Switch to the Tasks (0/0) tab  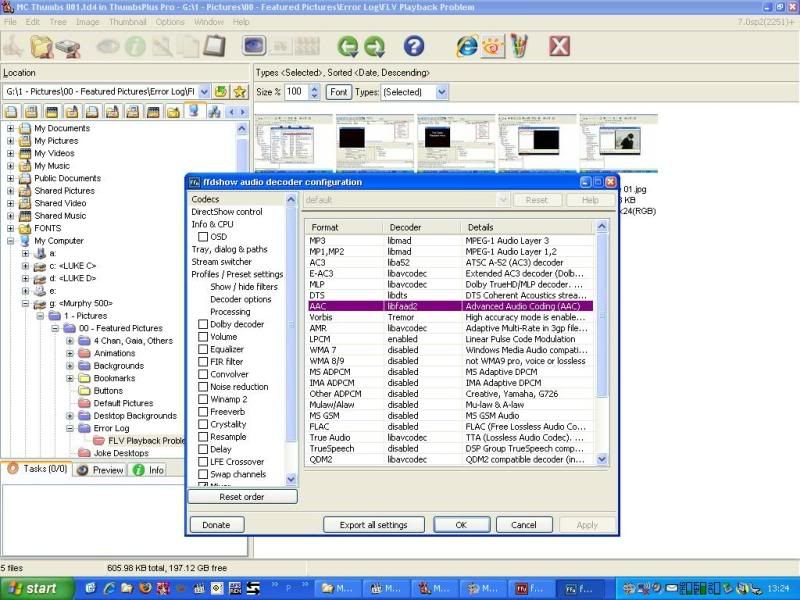point(37,469)
